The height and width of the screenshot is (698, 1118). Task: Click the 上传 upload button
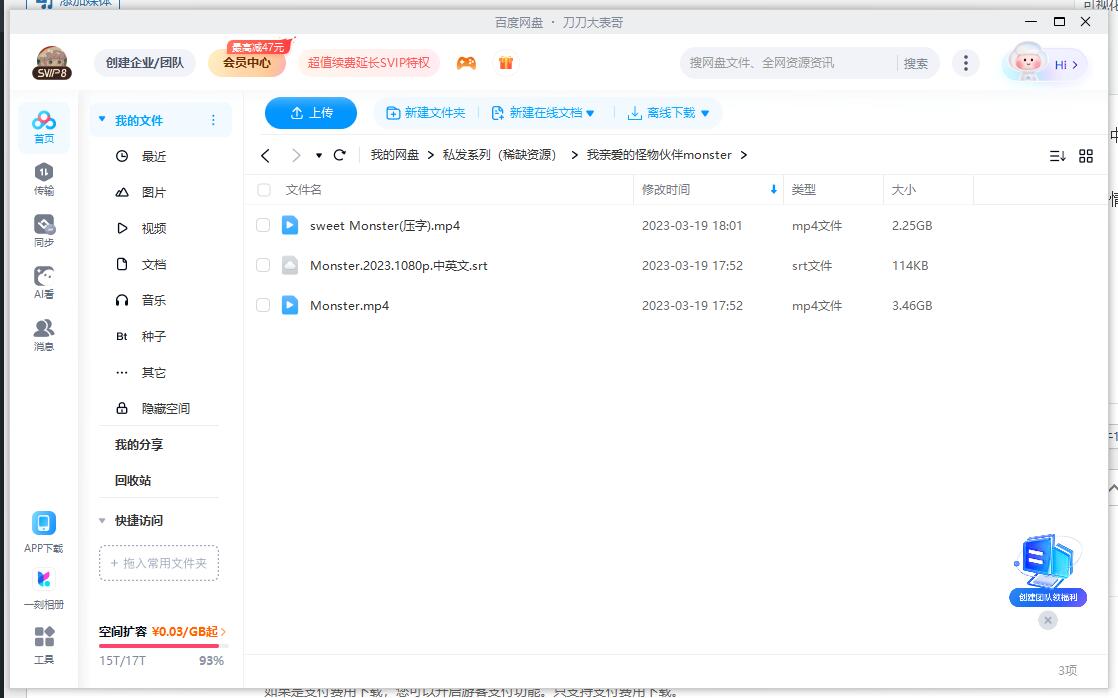[310, 112]
